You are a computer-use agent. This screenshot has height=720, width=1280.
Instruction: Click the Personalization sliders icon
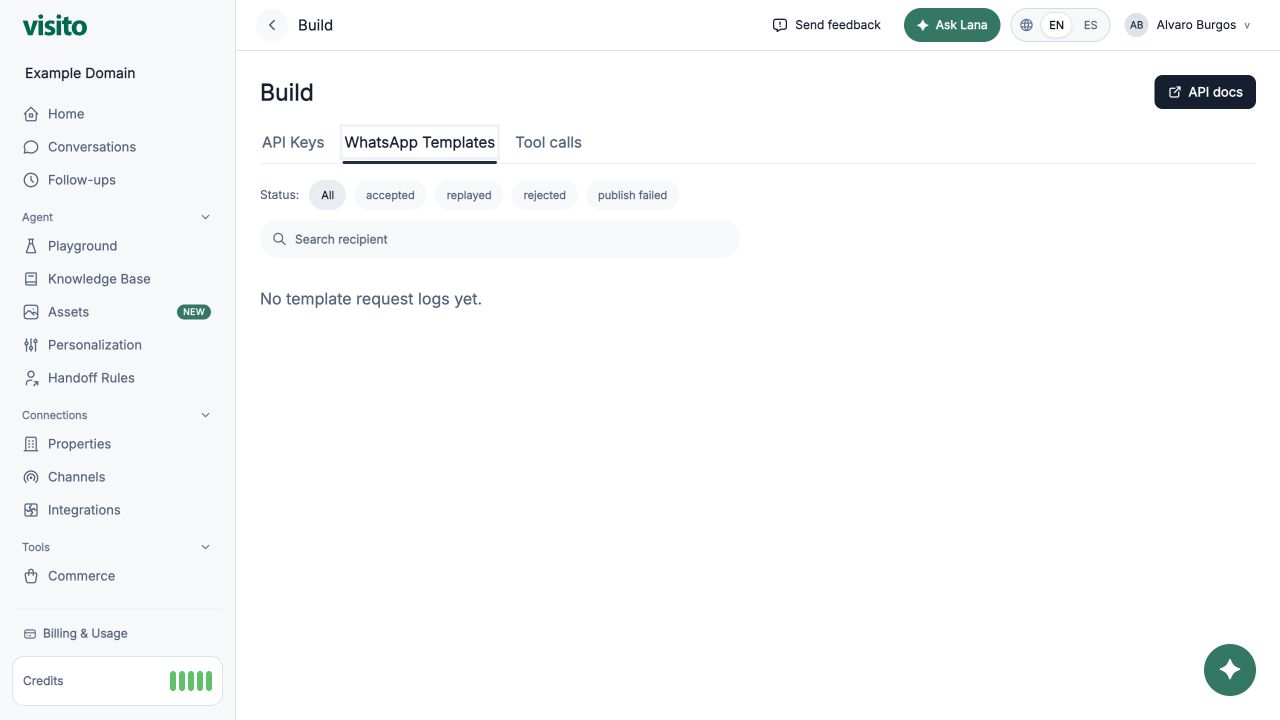point(31,345)
